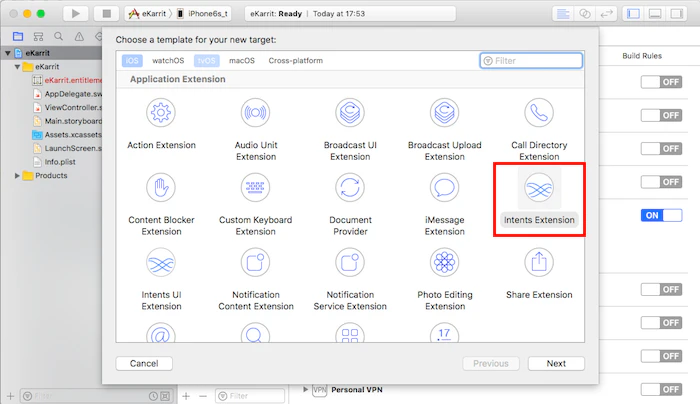Select the Intents UI Extension template
This screenshot has height=404, width=700.
pos(161,262)
